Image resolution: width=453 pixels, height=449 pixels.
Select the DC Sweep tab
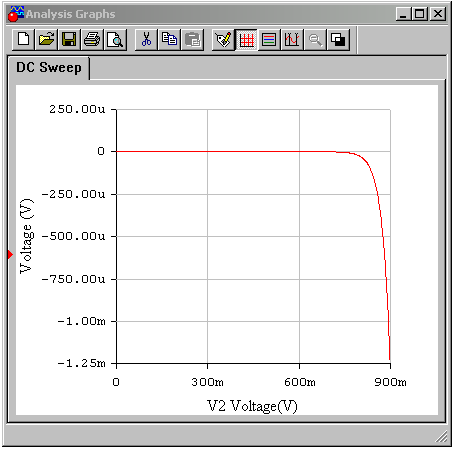pos(49,68)
